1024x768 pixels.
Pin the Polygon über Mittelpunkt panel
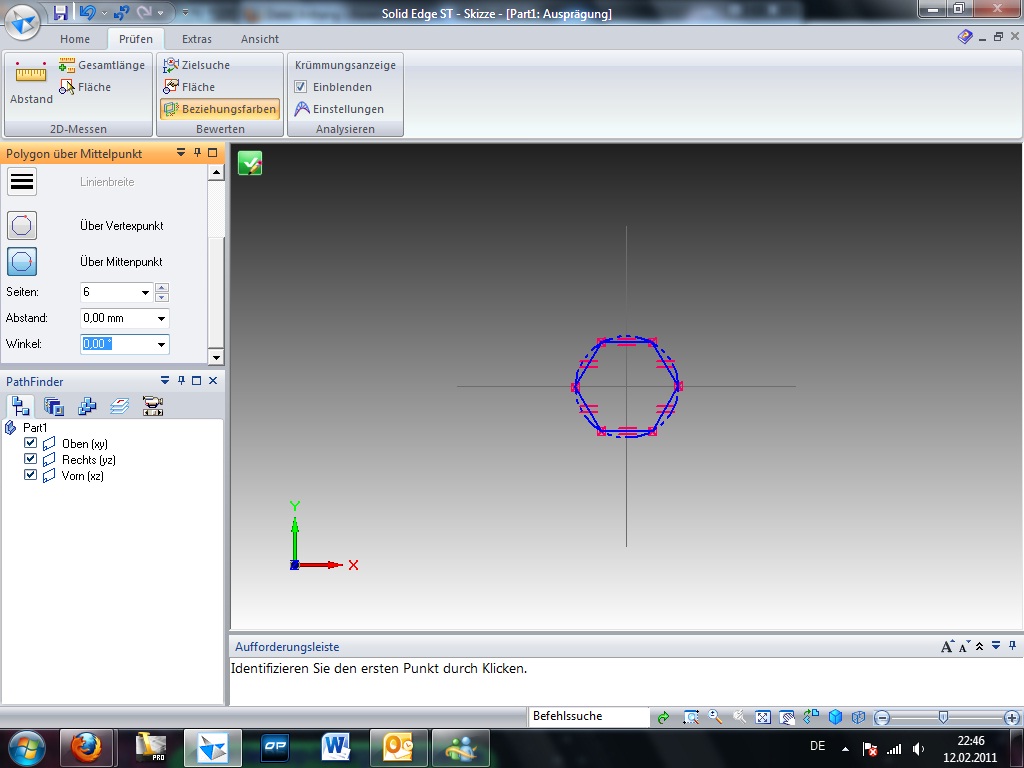tap(197, 153)
